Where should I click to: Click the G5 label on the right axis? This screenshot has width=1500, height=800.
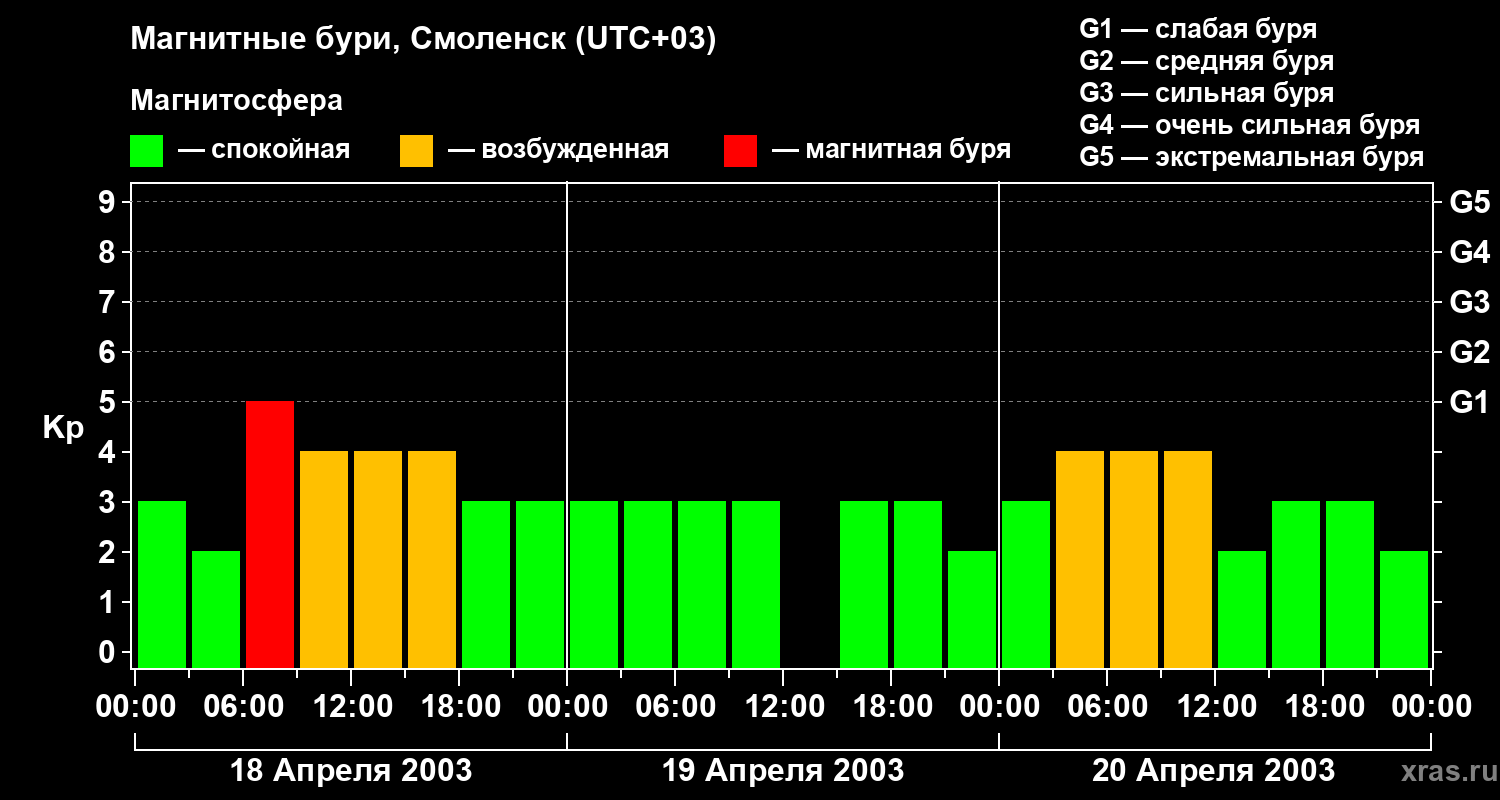coord(1469,203)
